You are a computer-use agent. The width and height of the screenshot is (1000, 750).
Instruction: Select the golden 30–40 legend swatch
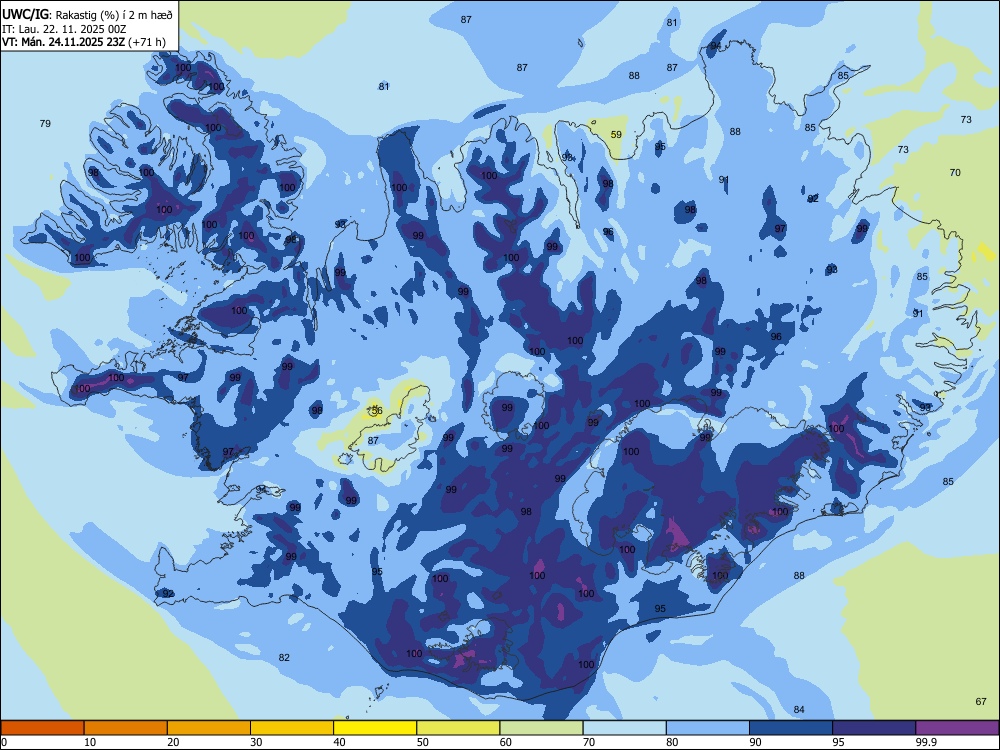292,728
